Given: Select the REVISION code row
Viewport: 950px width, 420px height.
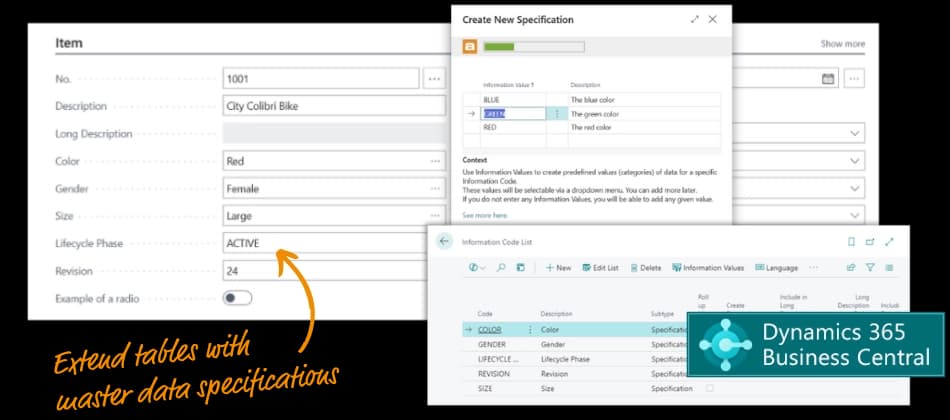Looking at the screenshot, I should click(494, 374).
